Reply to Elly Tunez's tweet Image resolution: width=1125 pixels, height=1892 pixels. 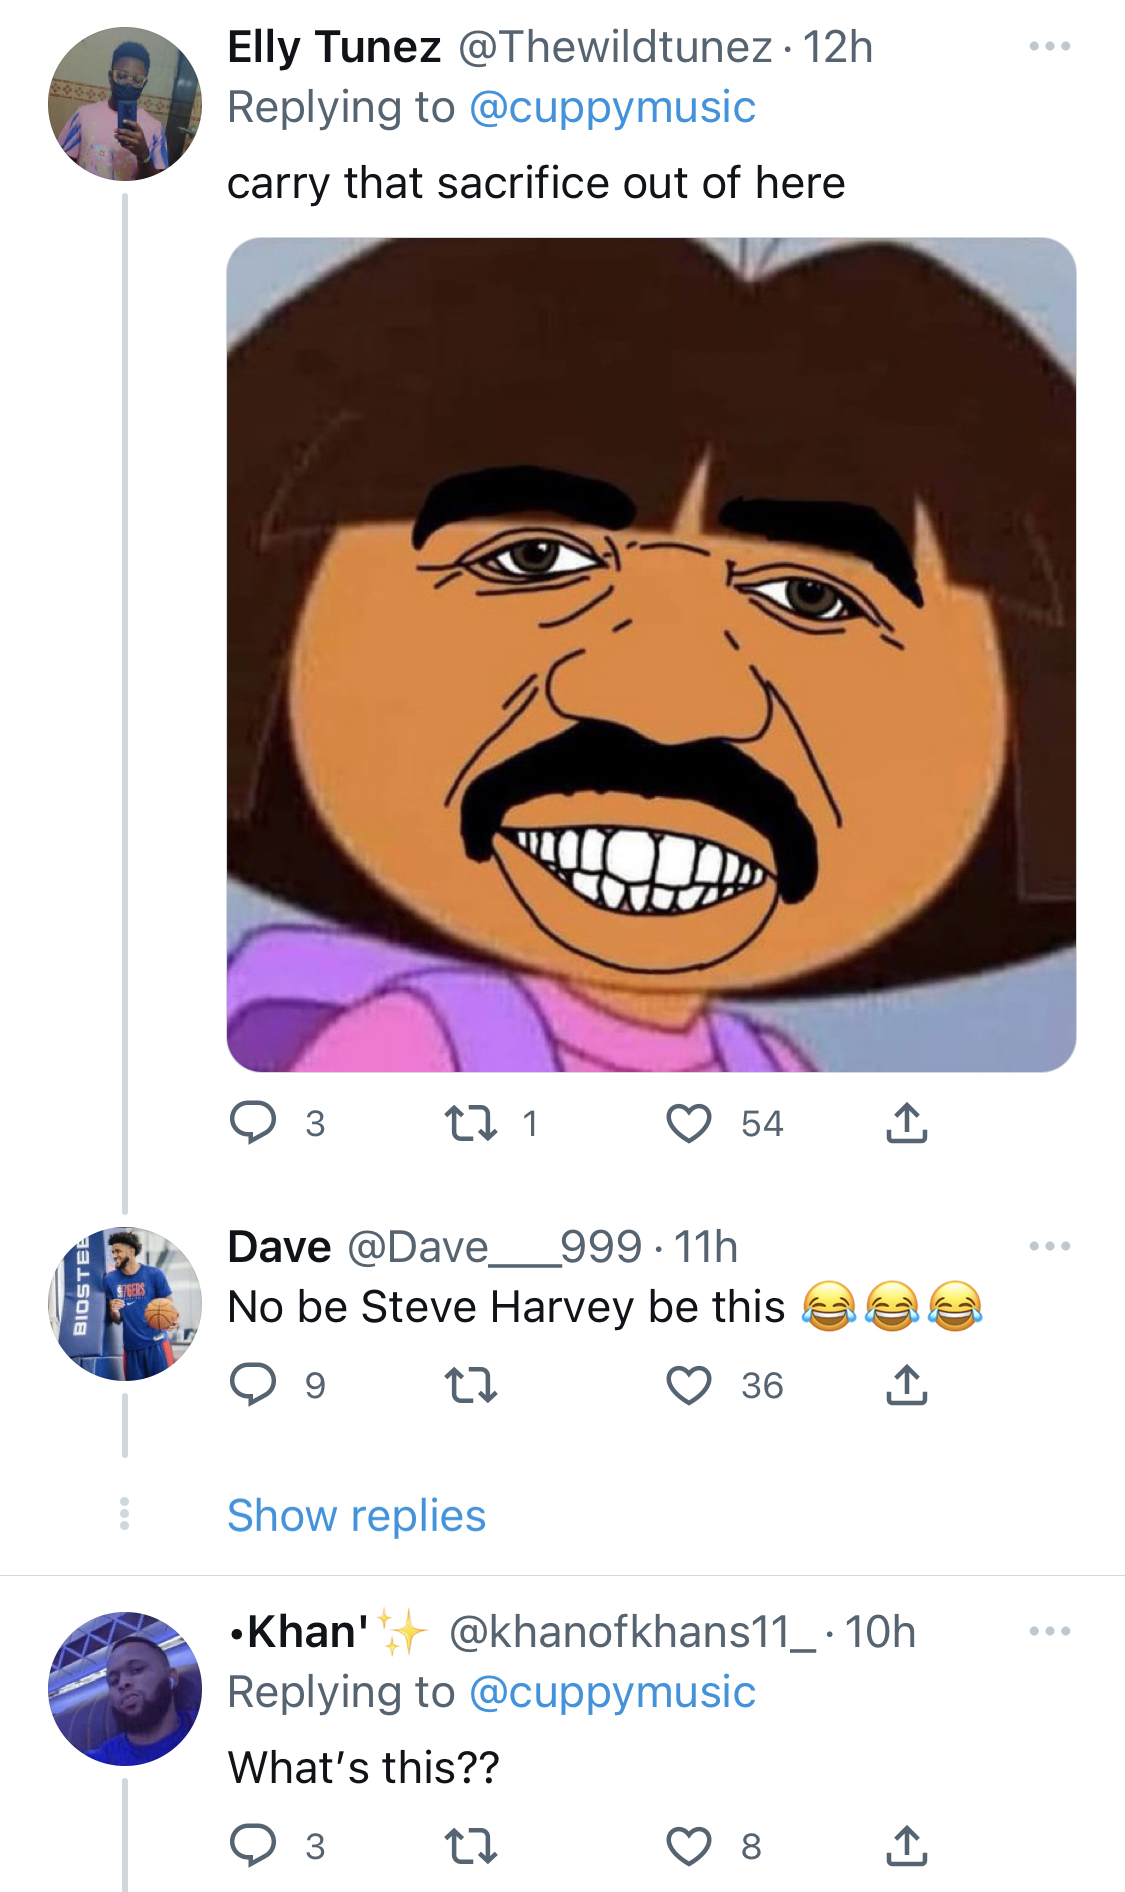pyautogui.click(x=253, y=1123)
